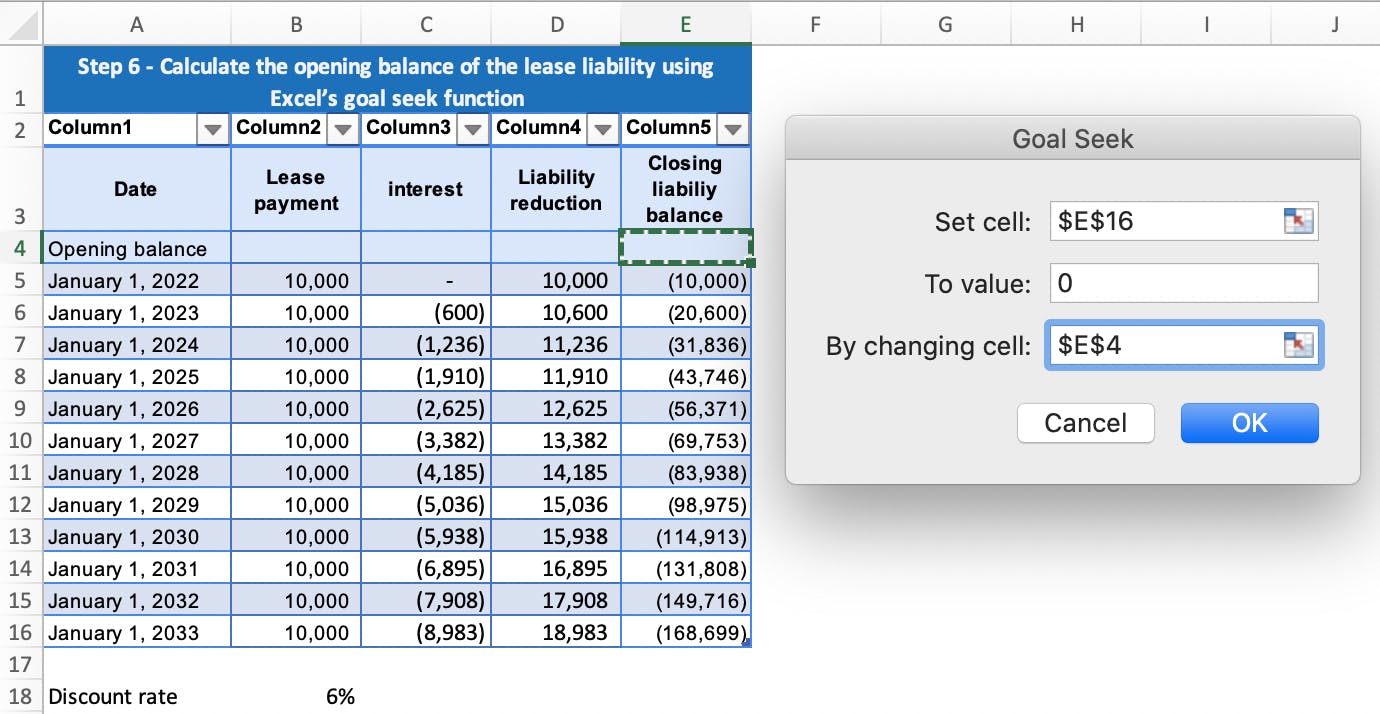Click the 'Discount rate' label cell
The height and width of the screenshot is (714, 1380).
click(x=136, y=696)
